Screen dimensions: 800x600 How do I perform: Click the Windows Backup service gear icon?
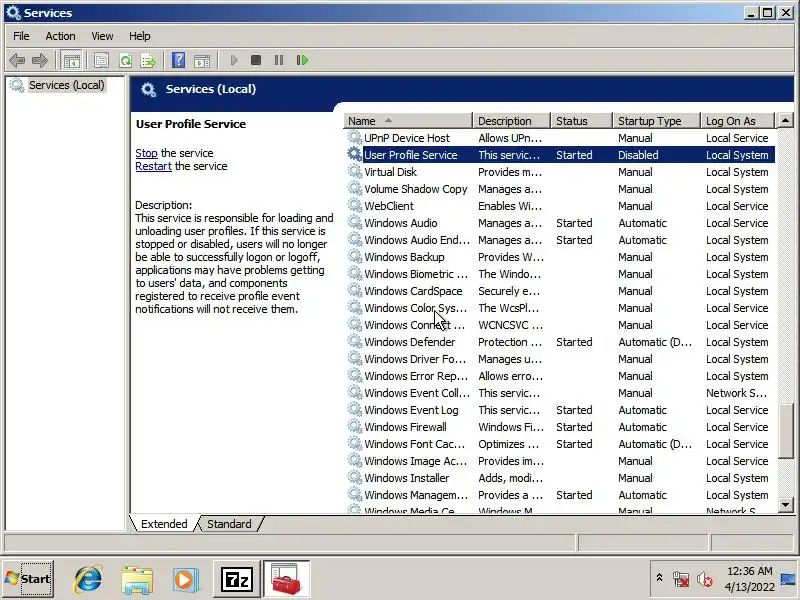(354, 256)
